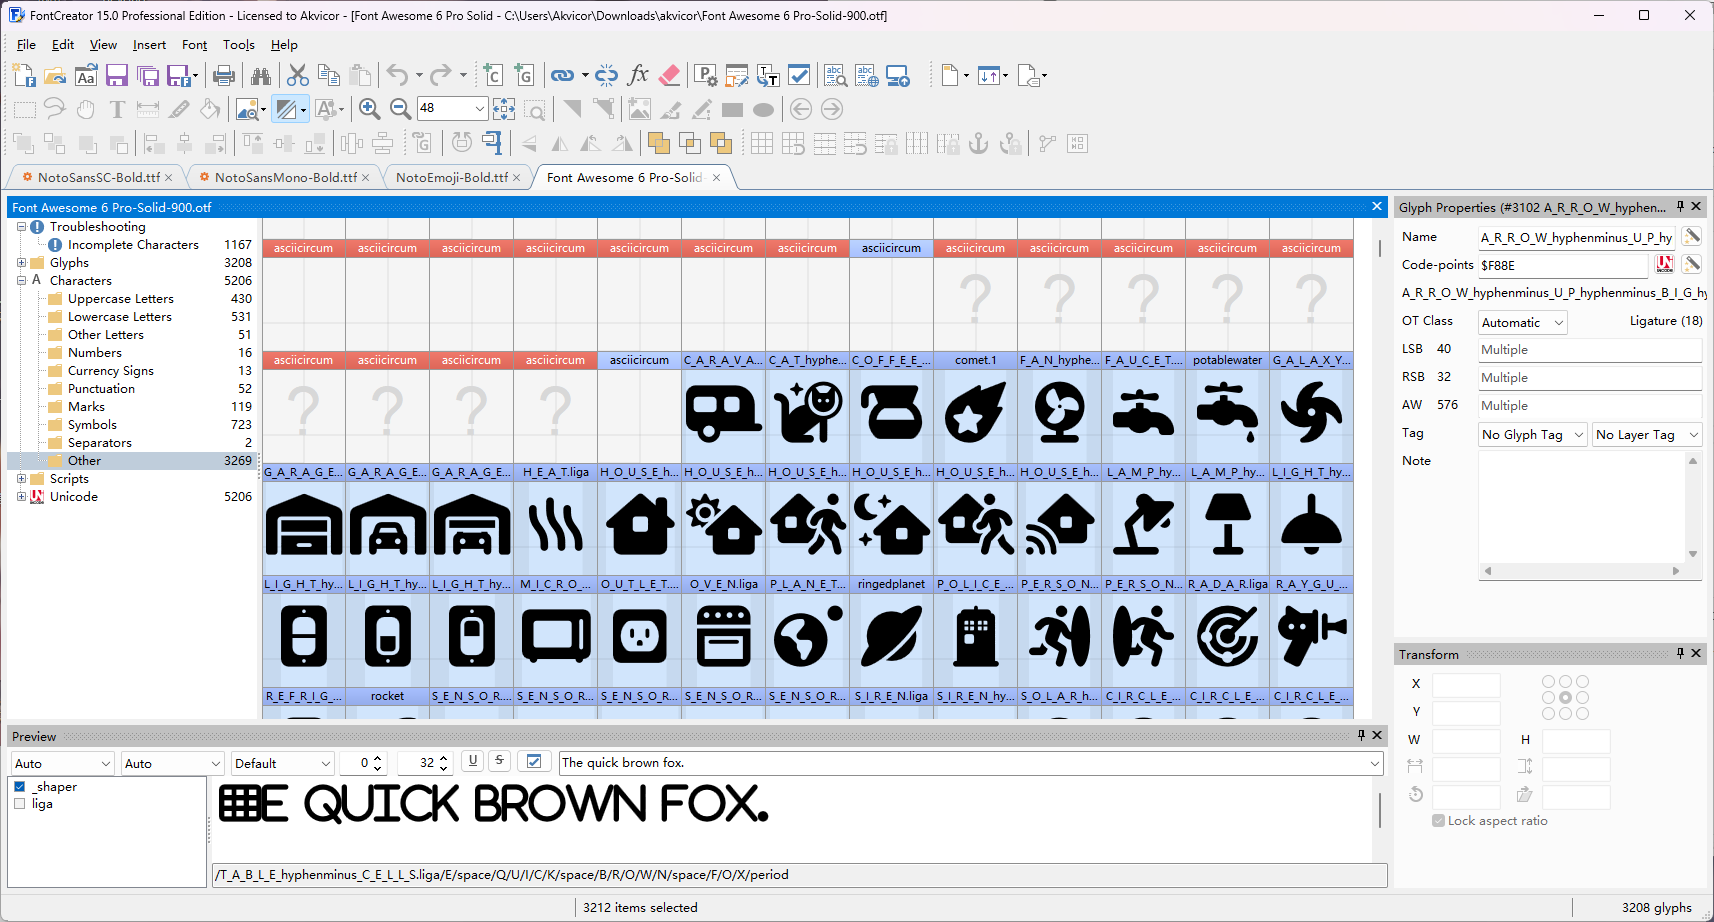Uncheck the _shaper feature checkbox
Viewport: 1714px width, 922px height.
19,786
